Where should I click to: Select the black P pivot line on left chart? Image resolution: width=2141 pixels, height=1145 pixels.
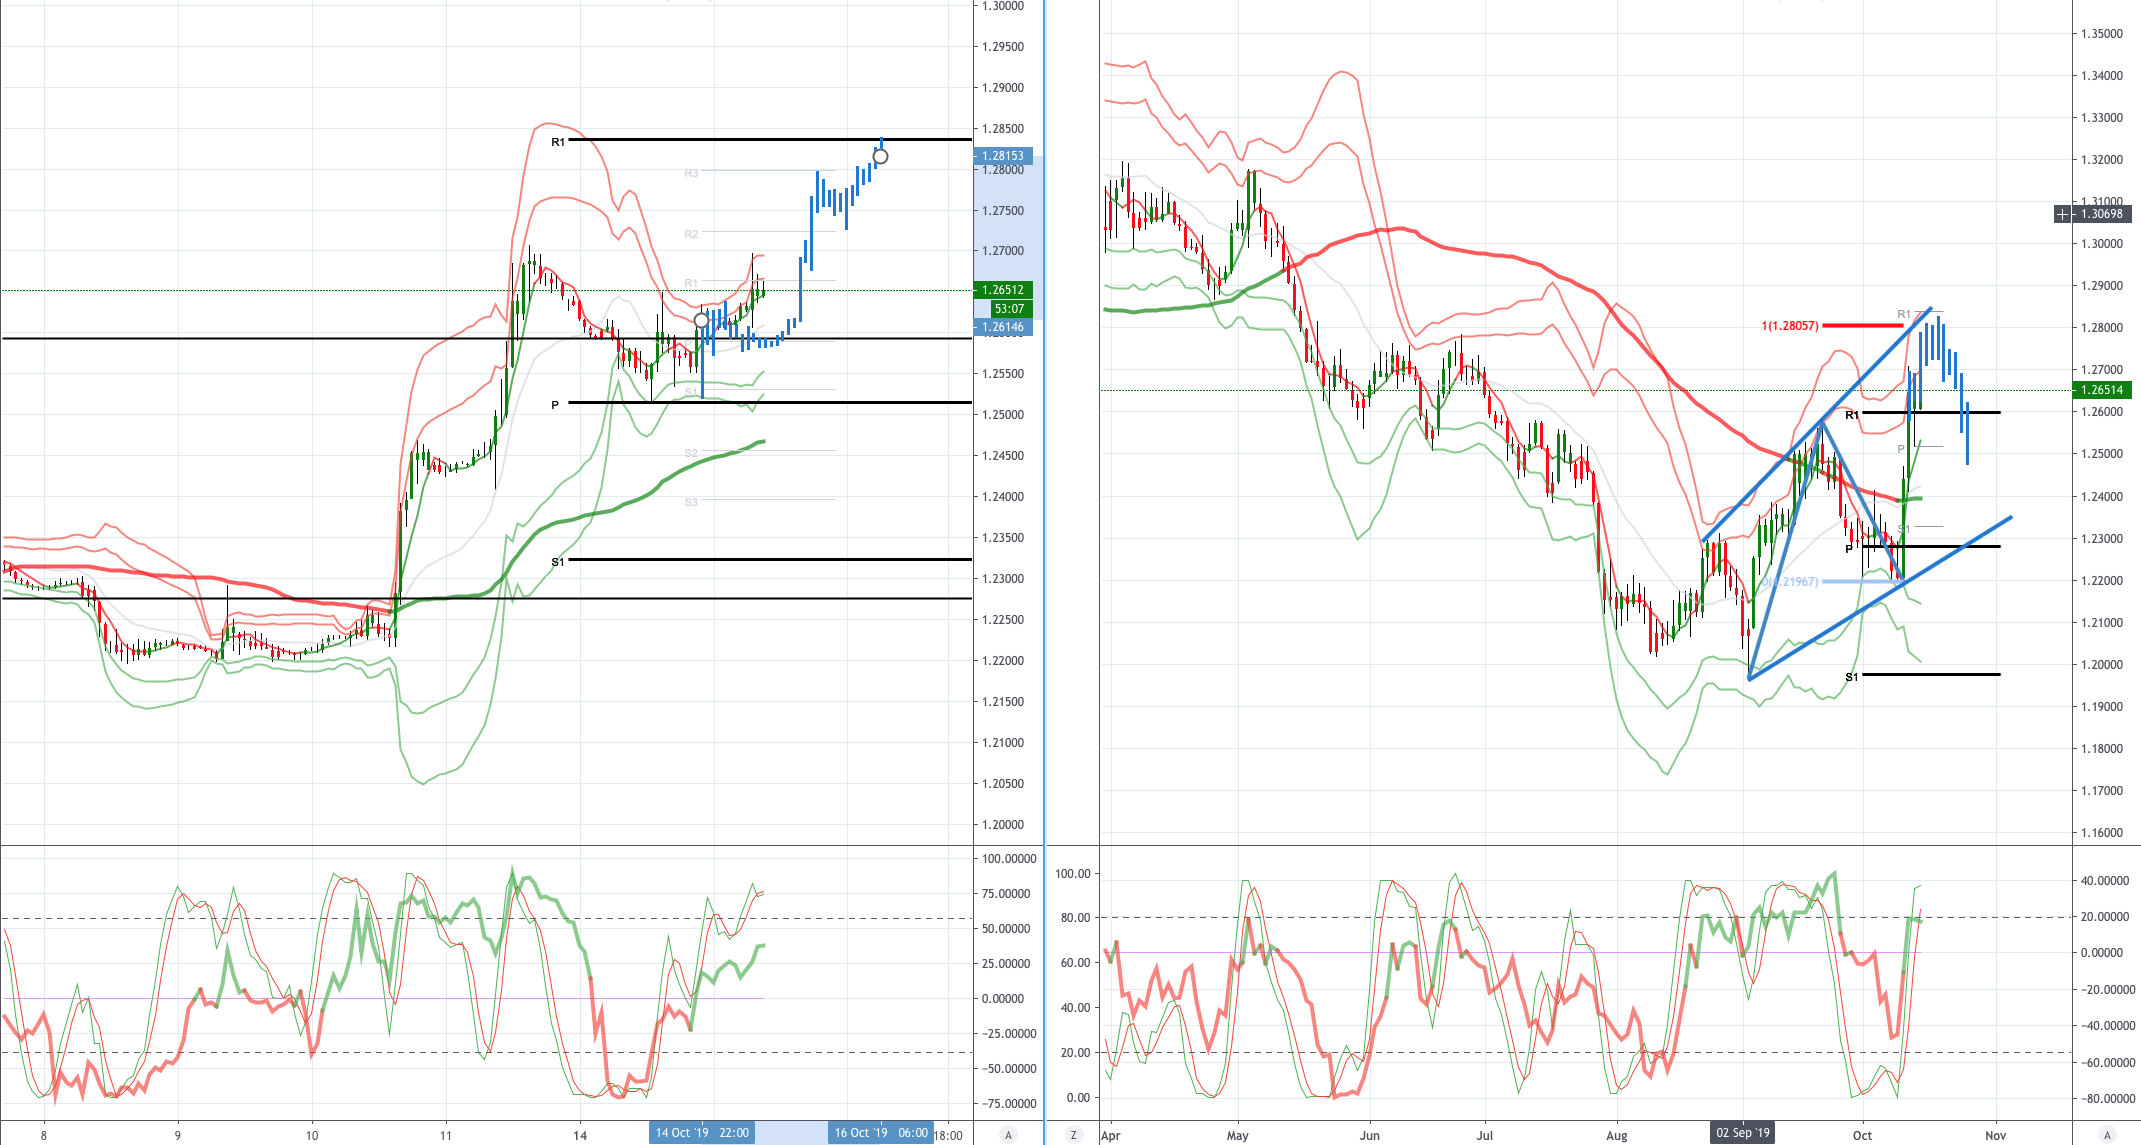click(x=770, y=403)
